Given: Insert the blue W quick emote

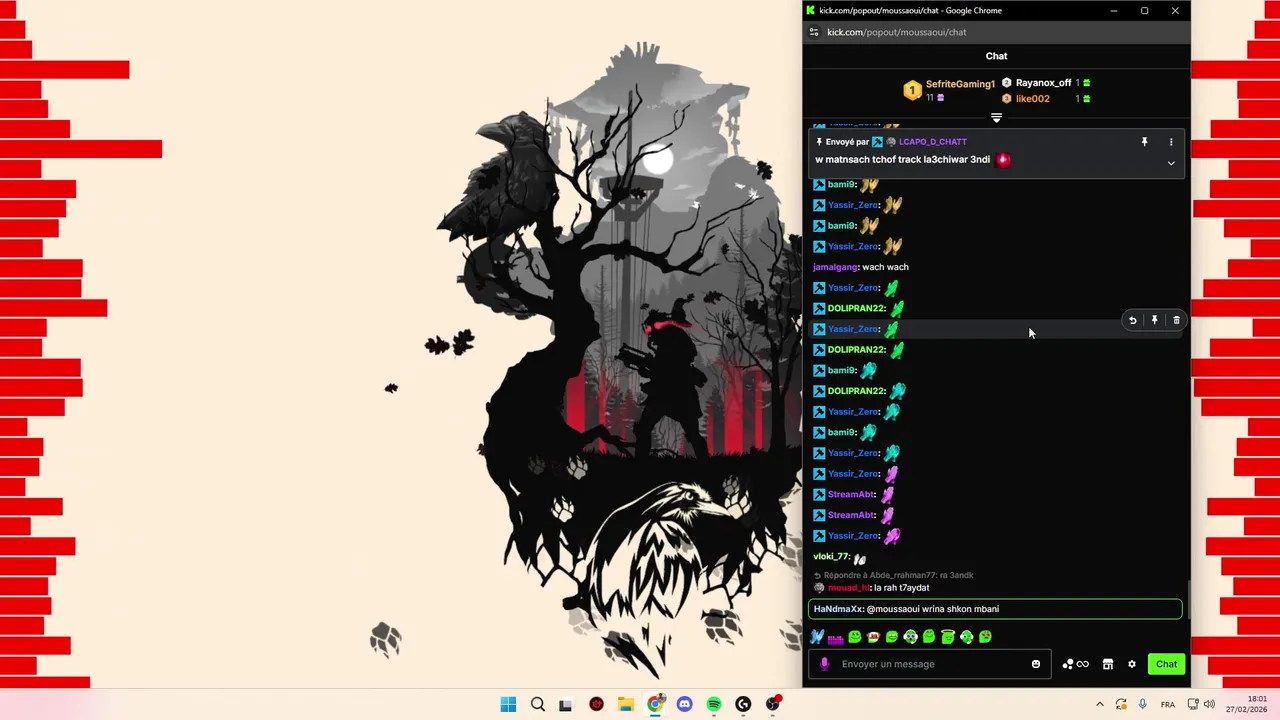Looking at the screenshot, I should click(817, 637).
